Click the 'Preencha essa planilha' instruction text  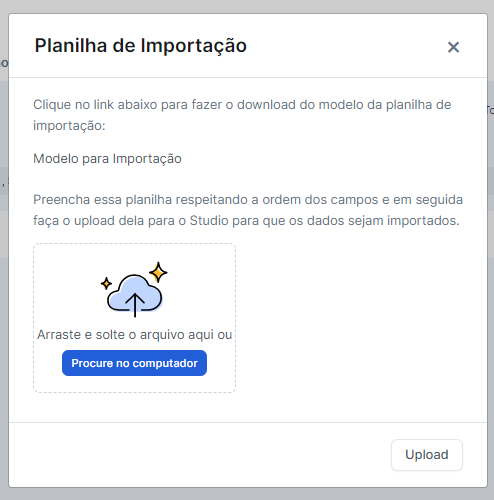pos(248,210)
